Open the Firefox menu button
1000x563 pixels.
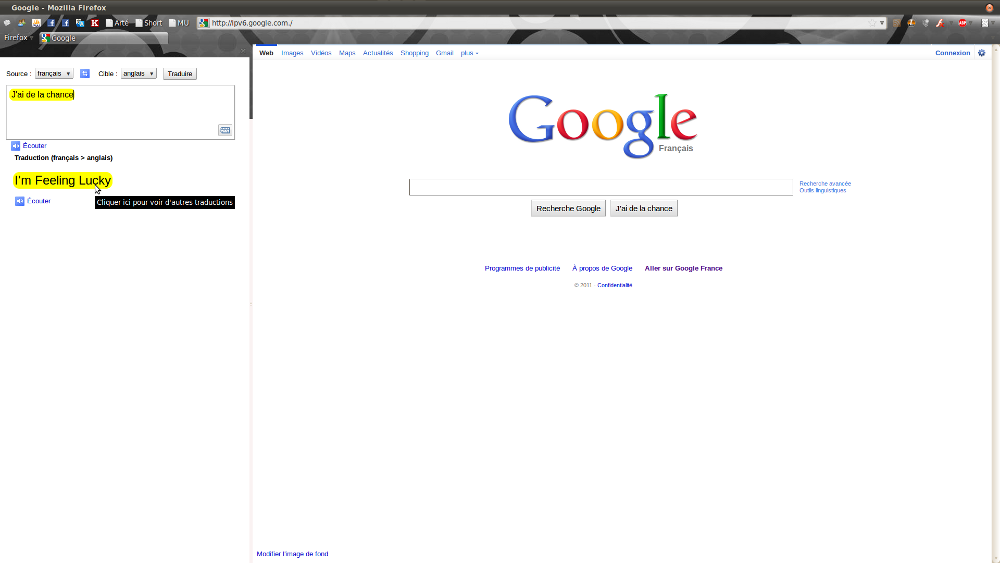click(x=18, y=38)
